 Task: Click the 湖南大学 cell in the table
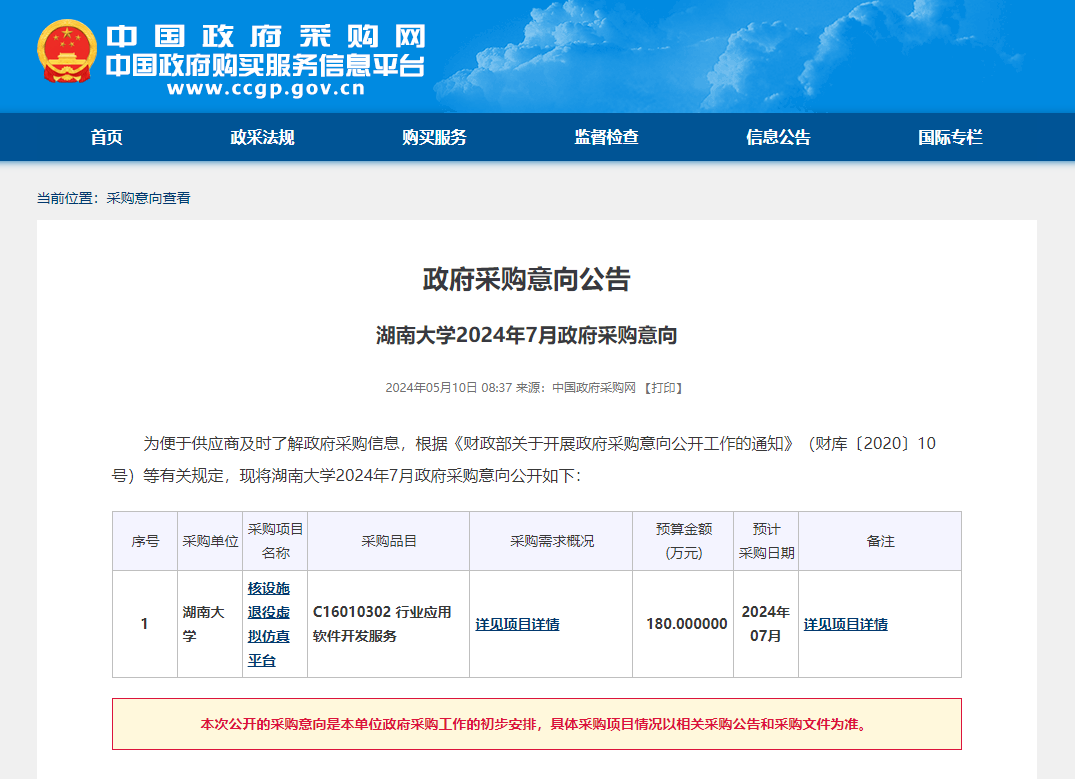210,624
